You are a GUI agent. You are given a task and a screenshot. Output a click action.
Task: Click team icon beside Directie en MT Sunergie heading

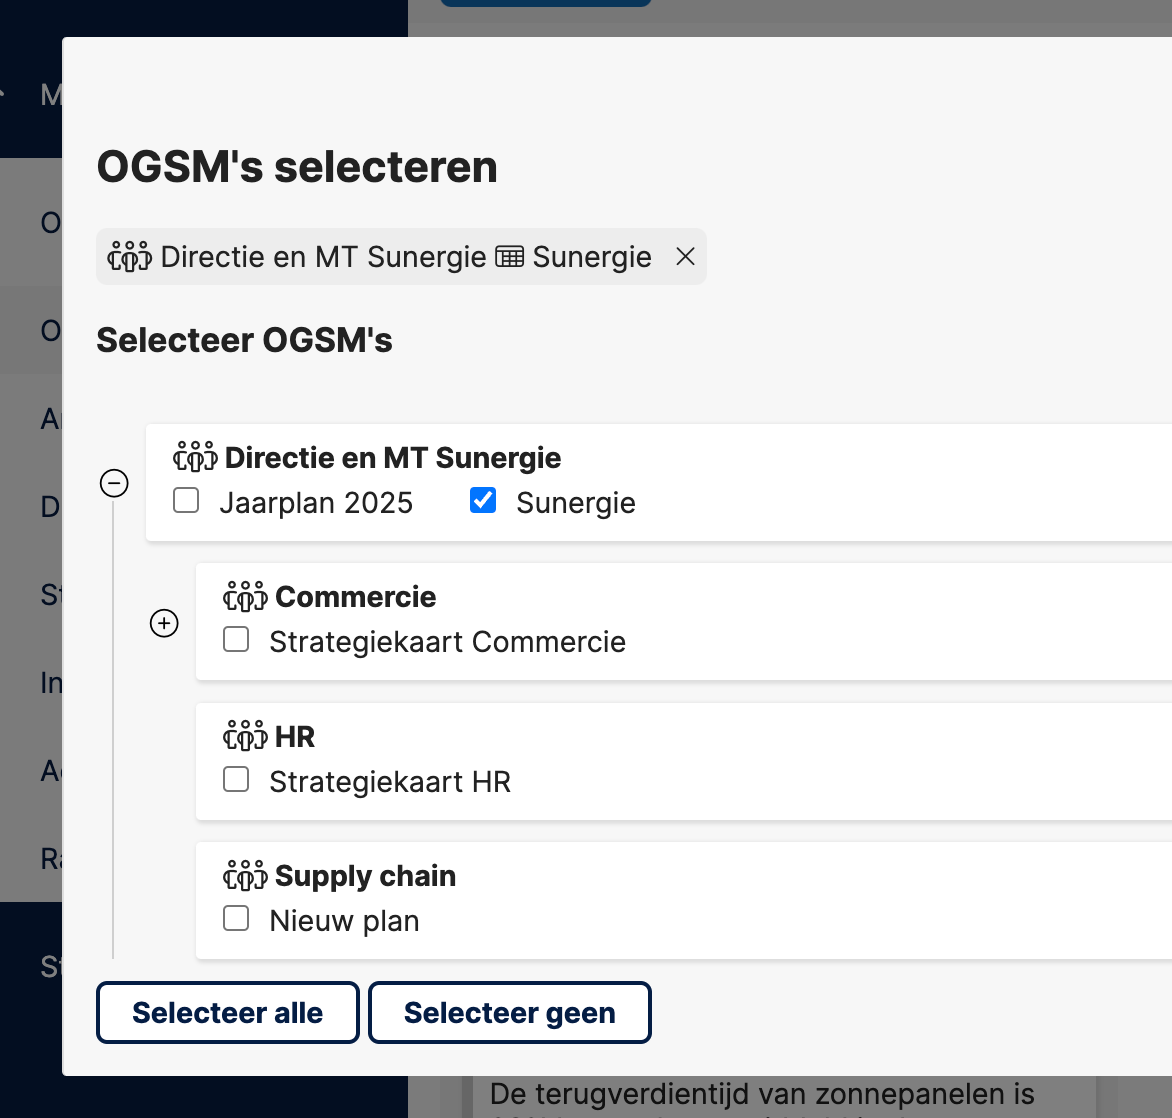pyautogui.click(x=195, y=457)
